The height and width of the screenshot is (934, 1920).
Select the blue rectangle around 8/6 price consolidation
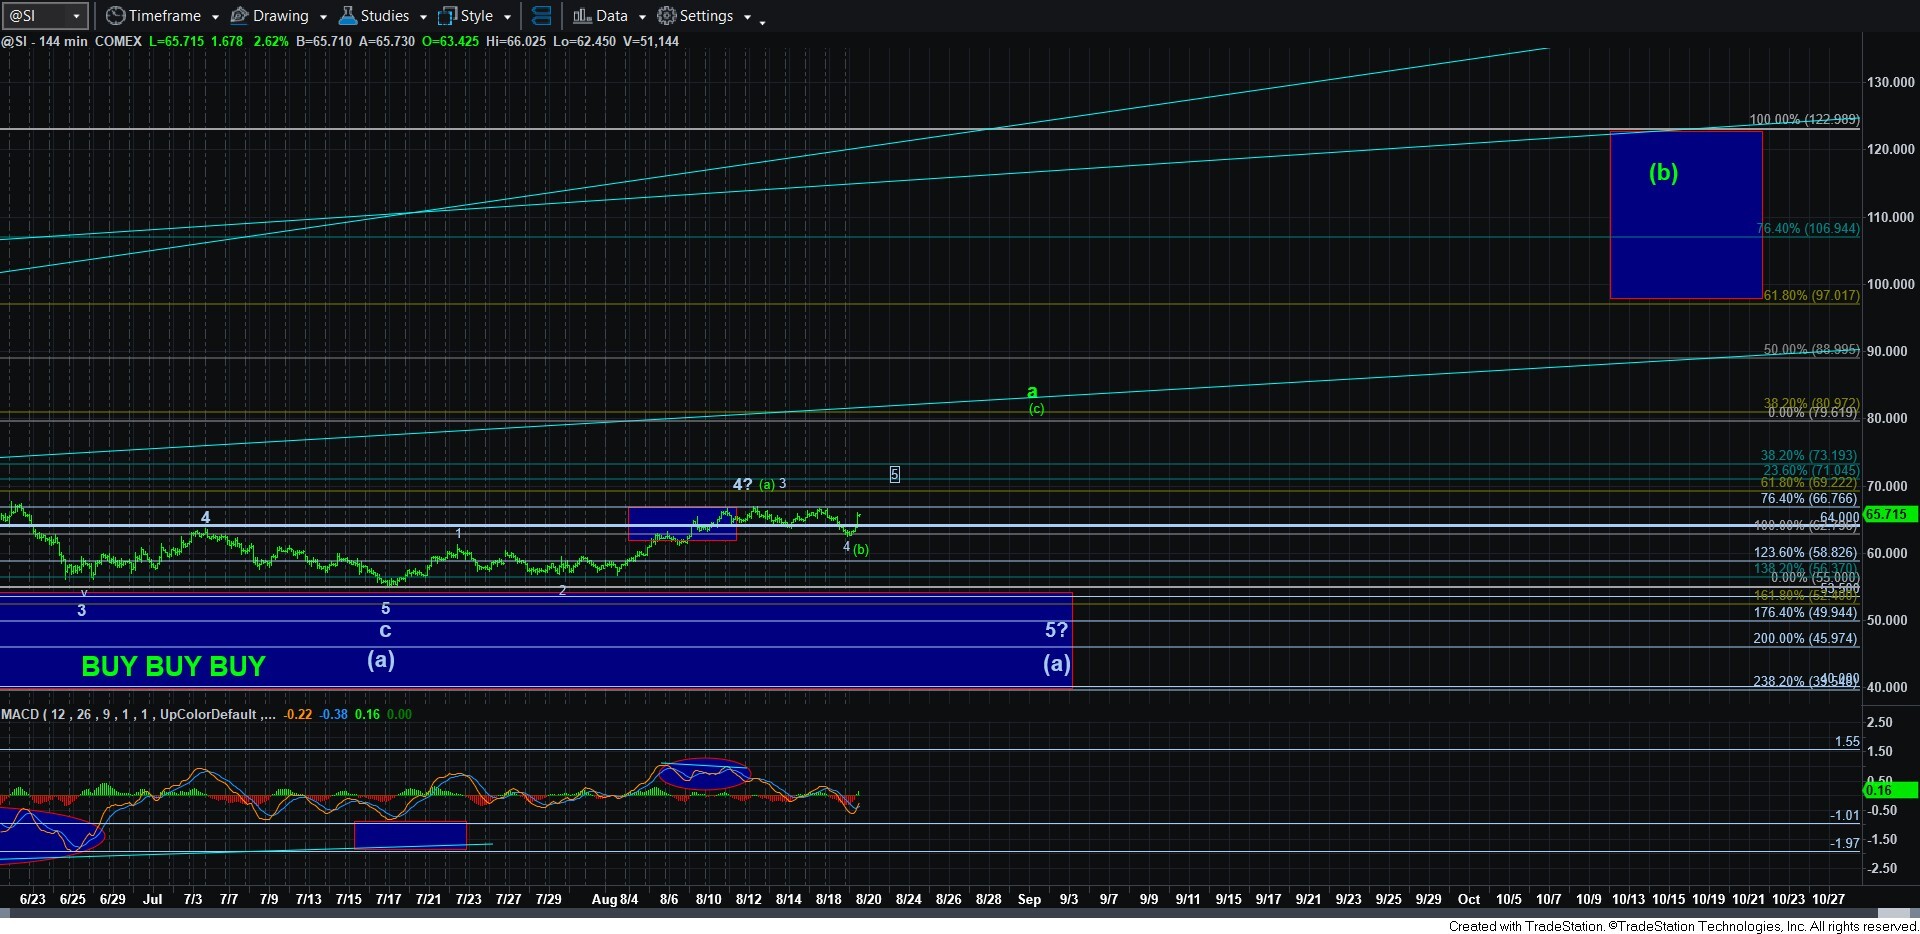click(682, 524)
